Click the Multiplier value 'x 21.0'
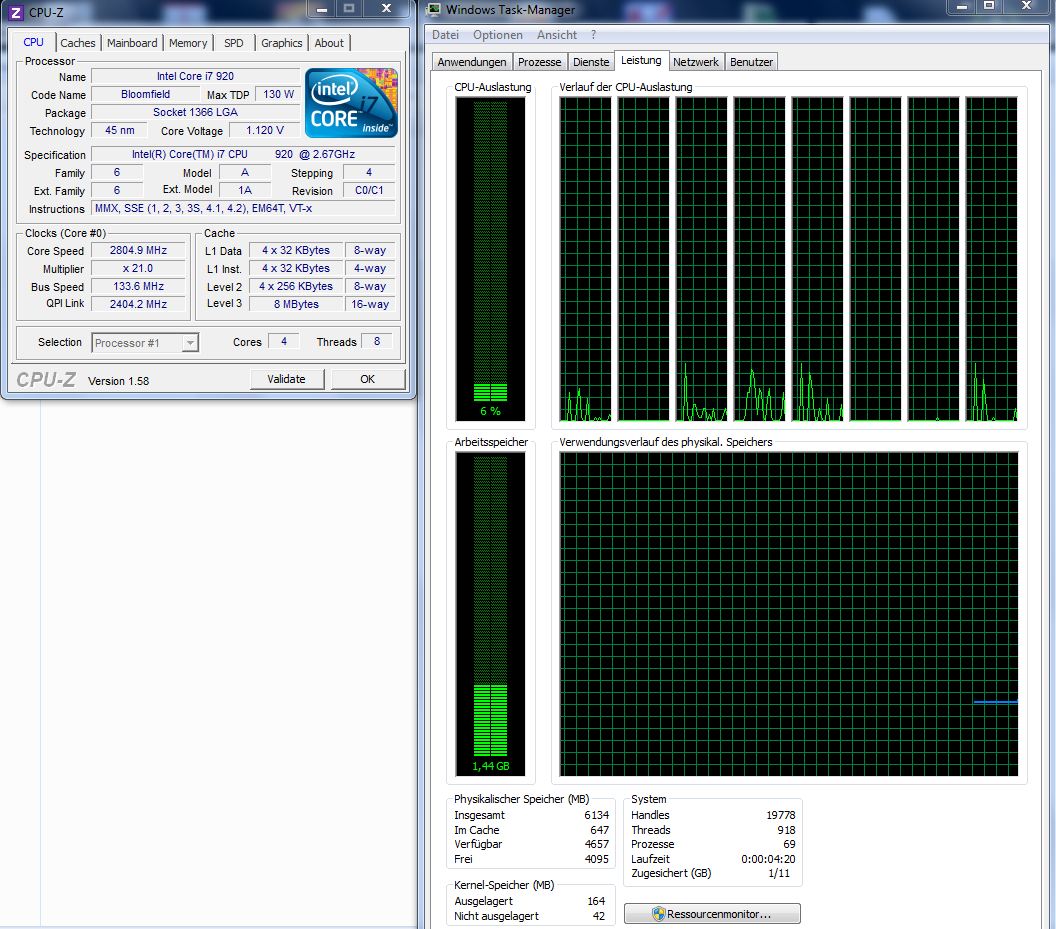The image size is (1056, 929). click(x=138, y=268)
